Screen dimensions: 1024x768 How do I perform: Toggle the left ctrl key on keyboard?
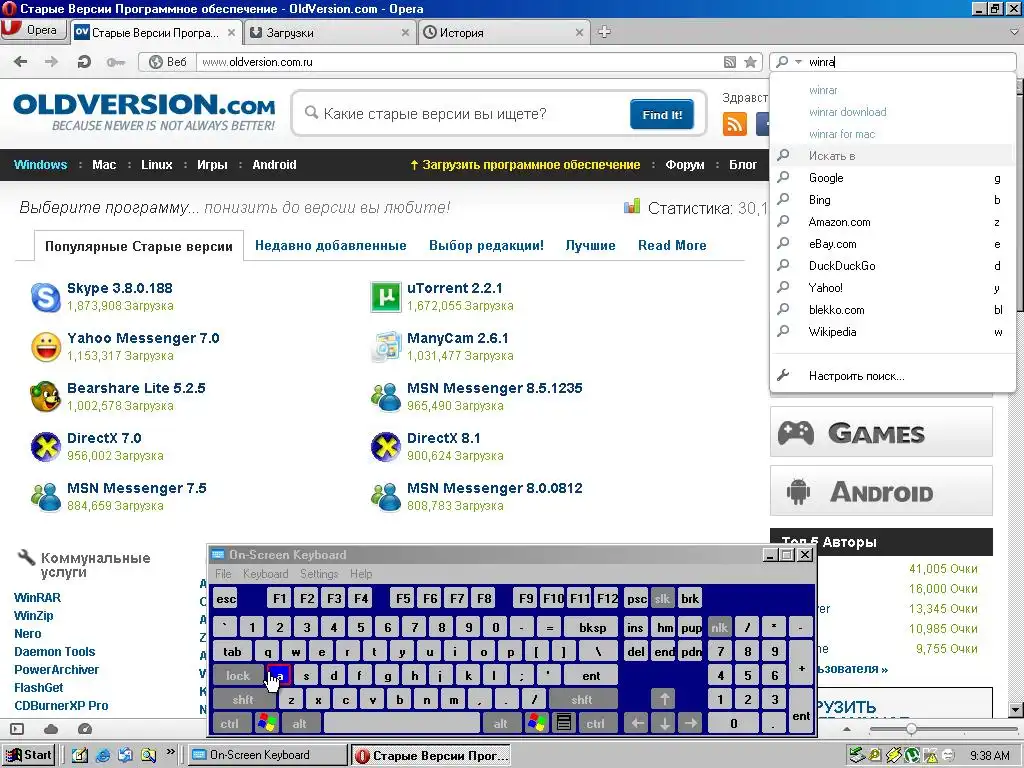click(229, 723)
